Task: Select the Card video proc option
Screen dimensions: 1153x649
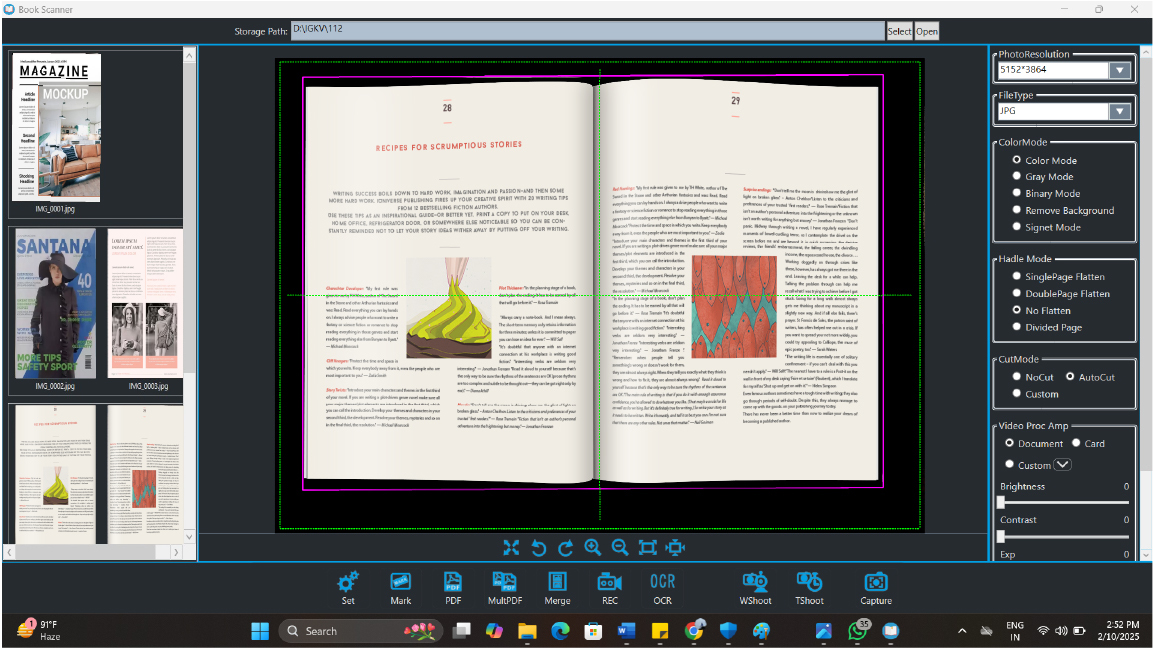Action: click(1075, 443)
